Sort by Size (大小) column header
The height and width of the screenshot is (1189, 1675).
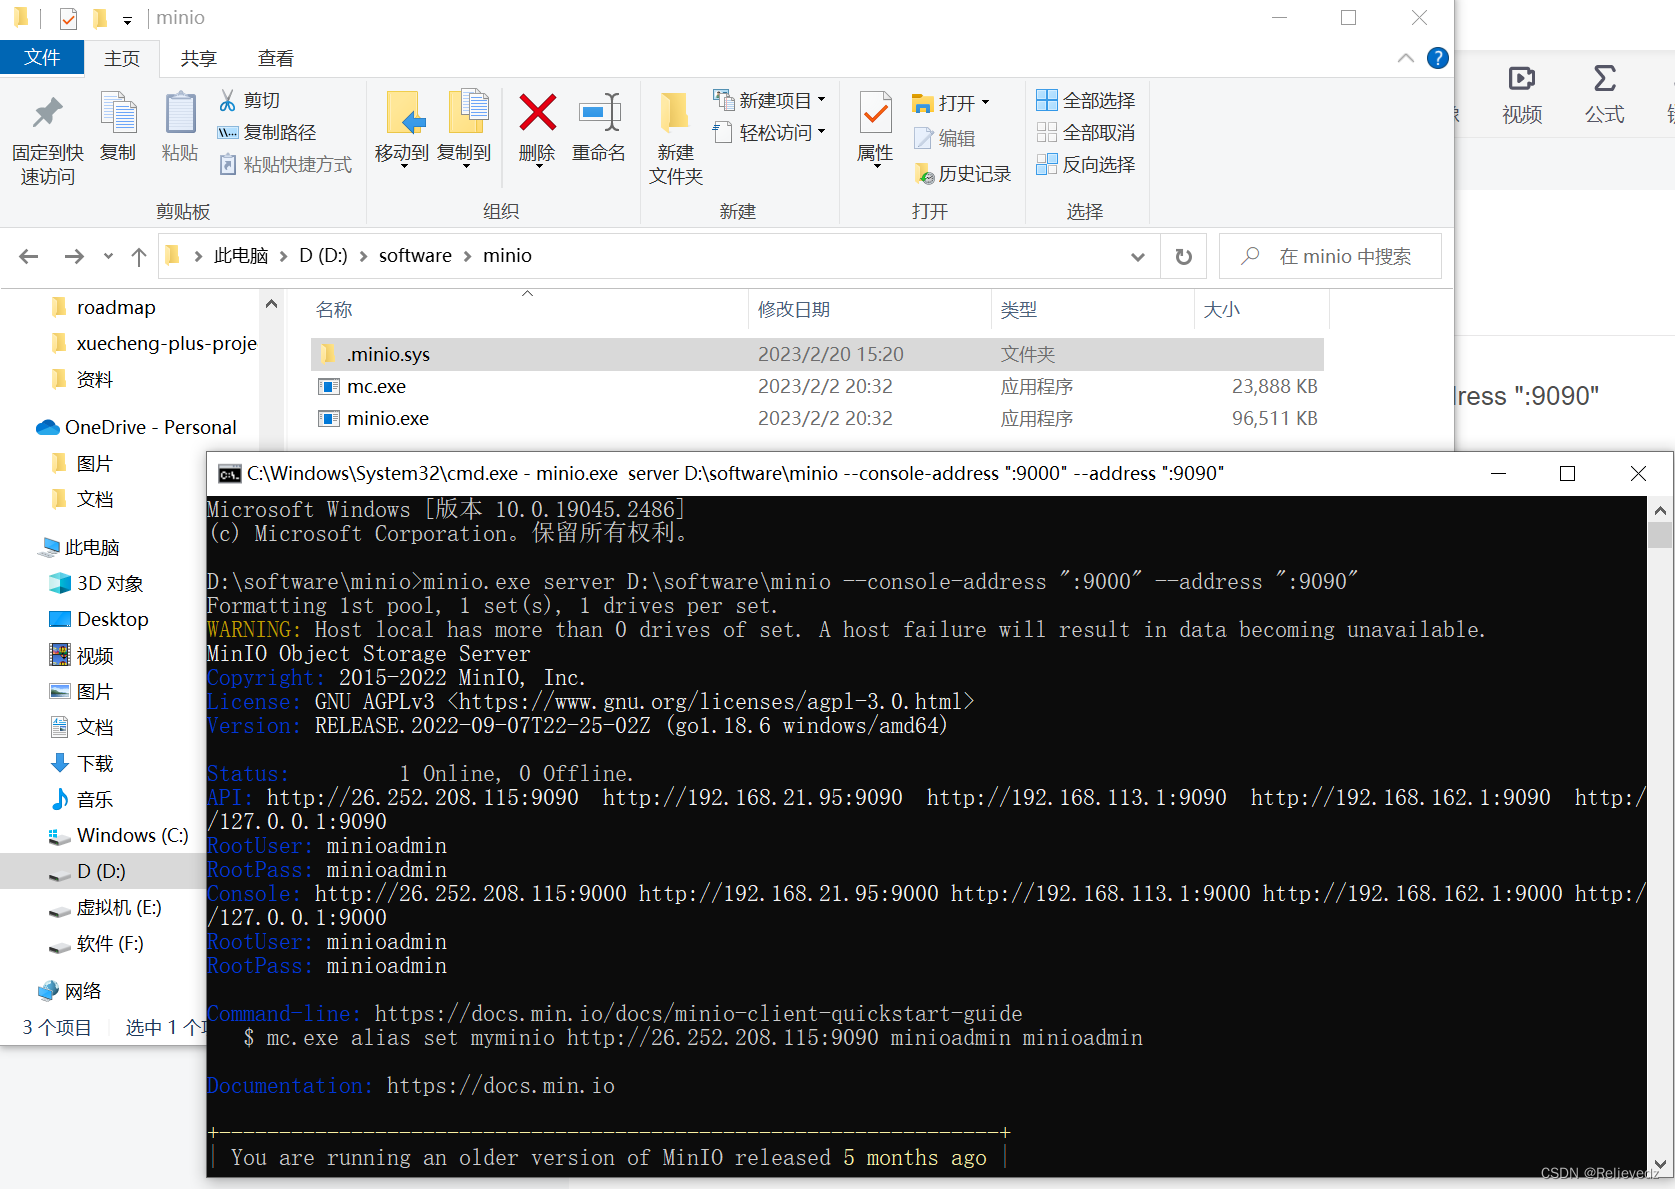(x=1262, y=310)
